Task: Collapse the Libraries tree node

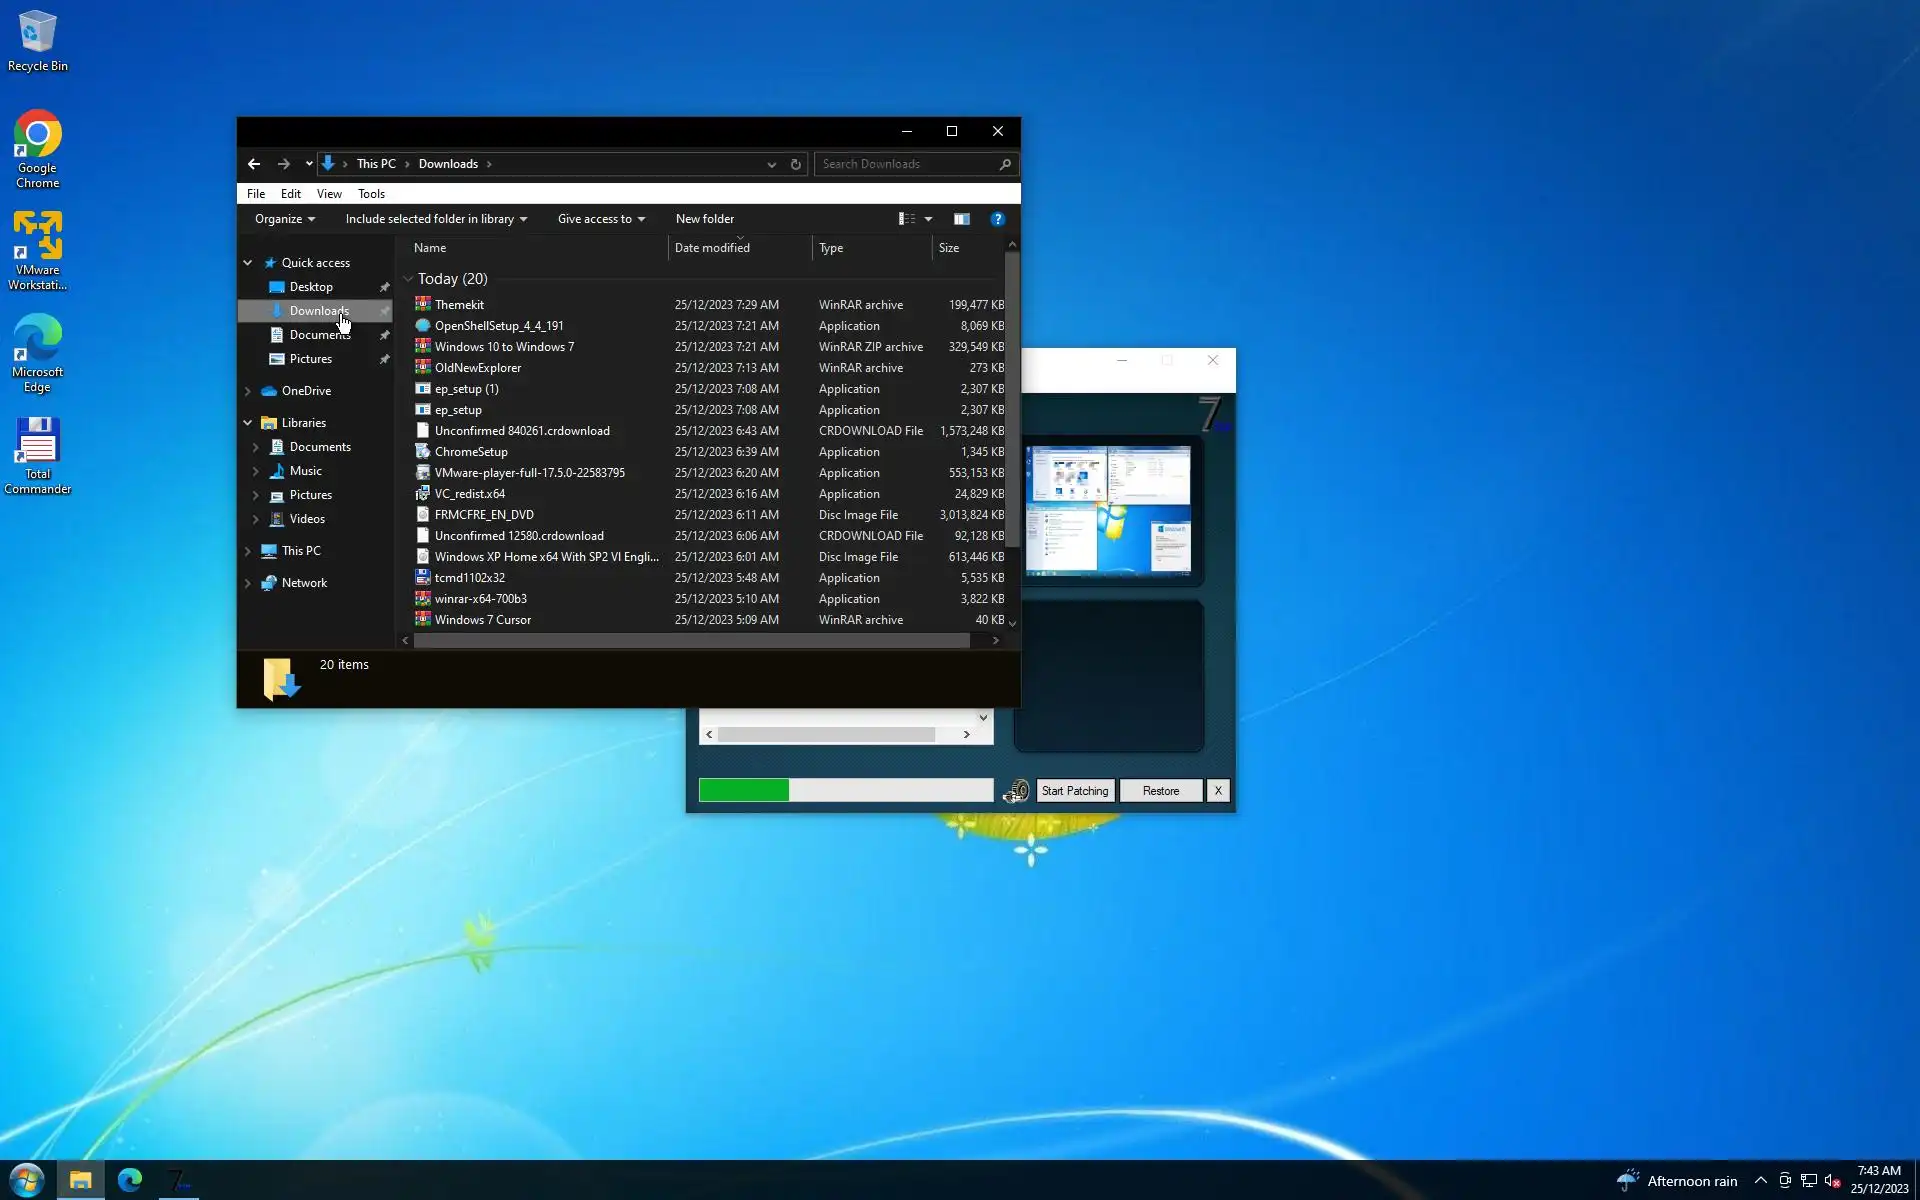Action: pos(248,423)
